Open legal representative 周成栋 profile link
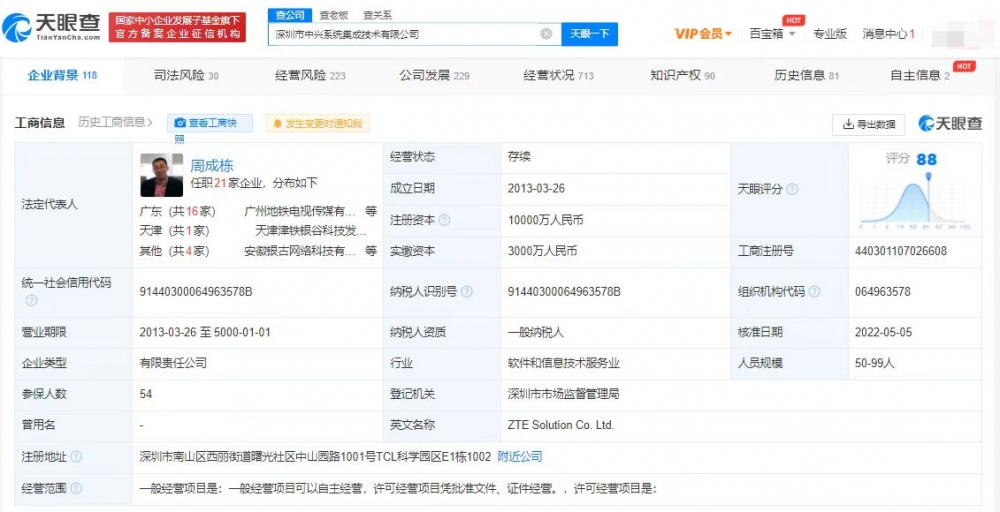1000x512 pixels. coord(212,166)
